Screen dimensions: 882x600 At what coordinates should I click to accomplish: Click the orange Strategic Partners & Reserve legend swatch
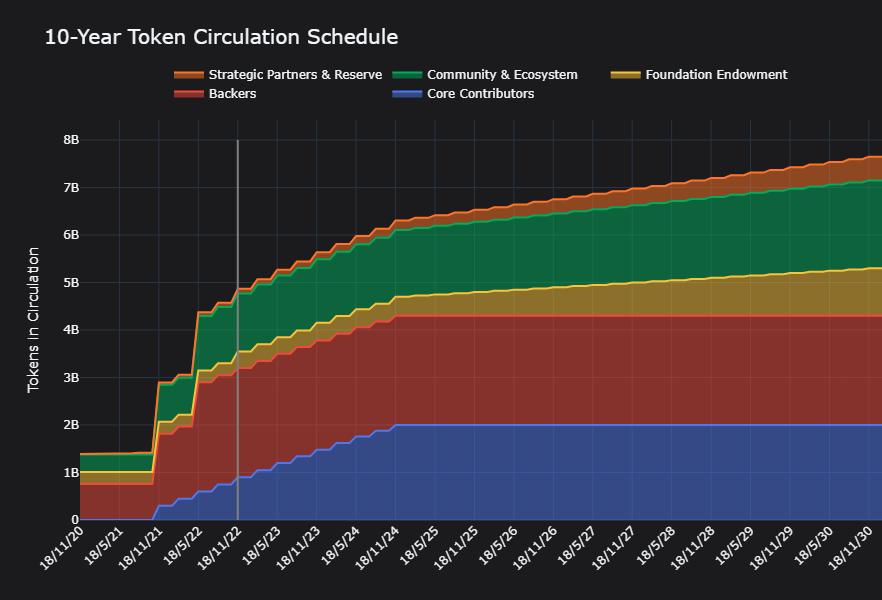point(188,75)
